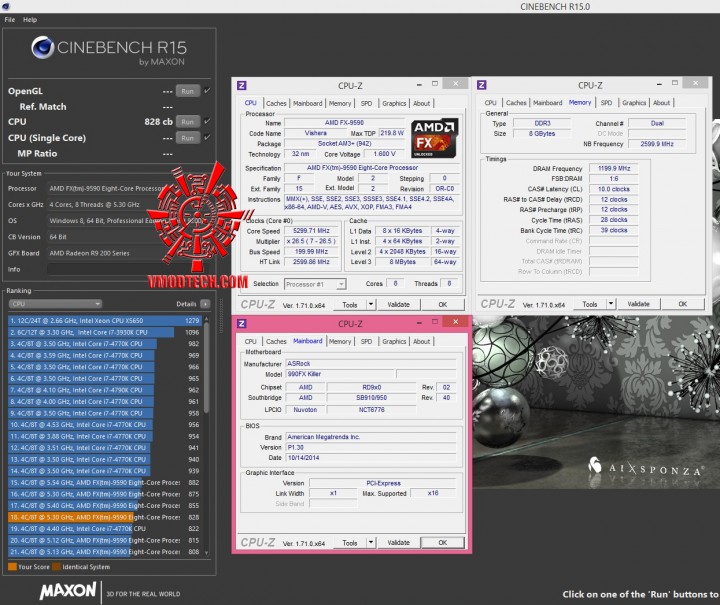Image resolution: width=720 pixels, height=605 pixels.
Task: Run the CPU benchmark
Action: (187, 122)
